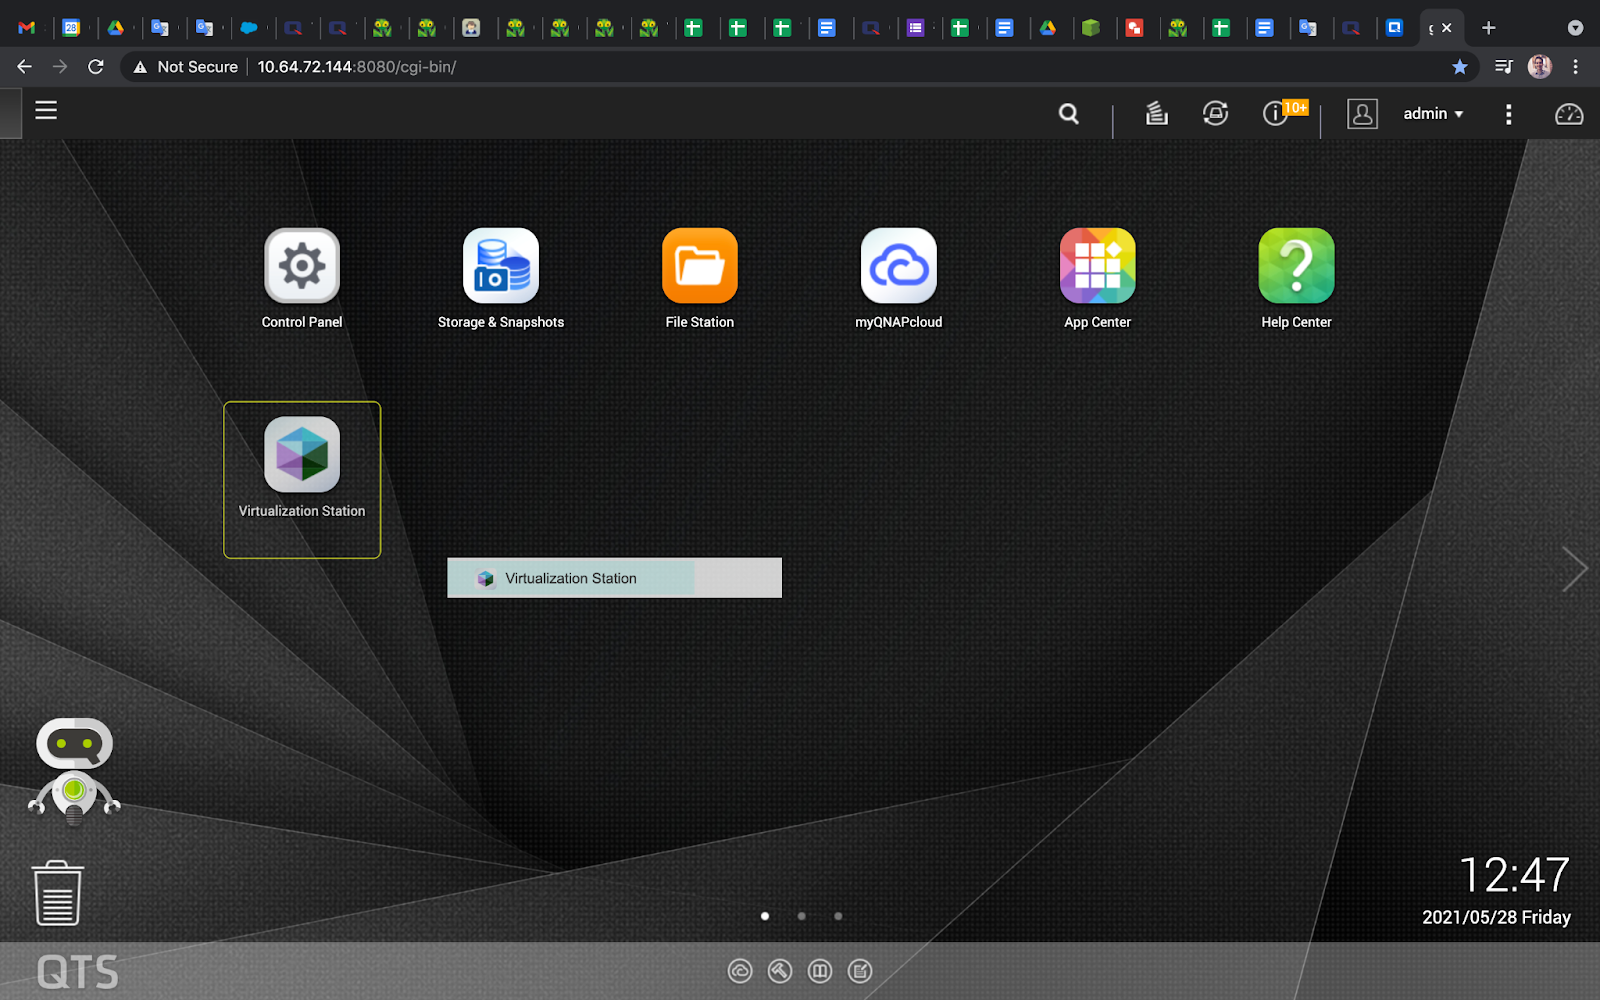
Task: Open the Recycle Bin trash icon
Action: [58, 893]
